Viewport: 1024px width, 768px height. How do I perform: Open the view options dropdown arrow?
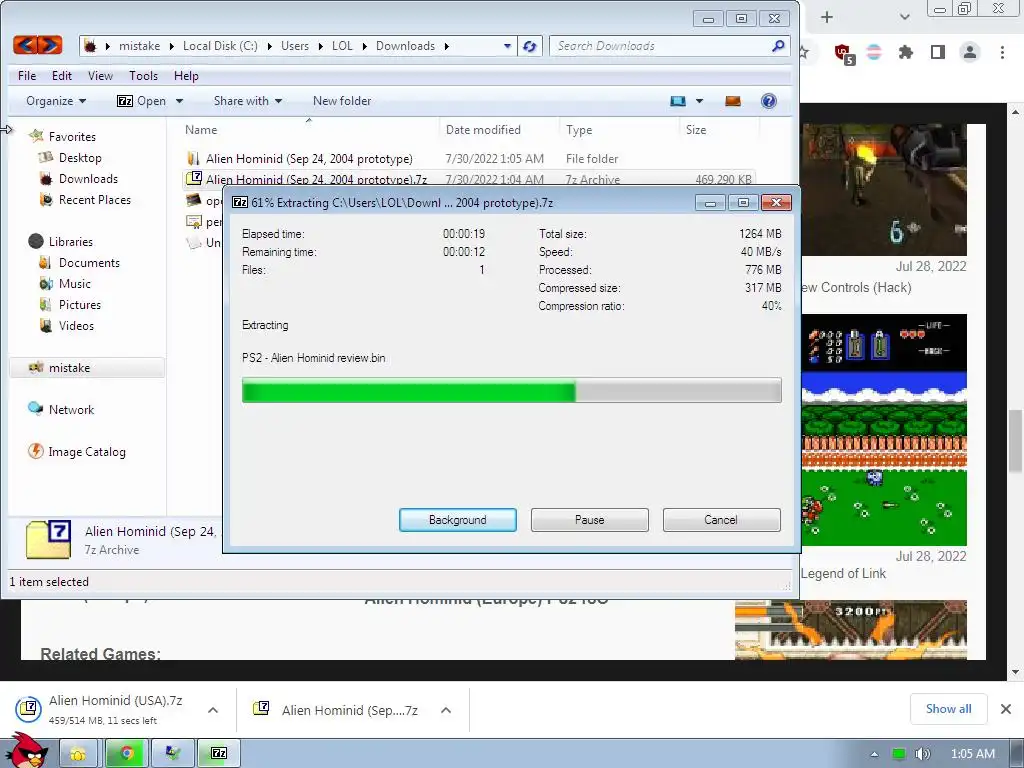point(699,101)
